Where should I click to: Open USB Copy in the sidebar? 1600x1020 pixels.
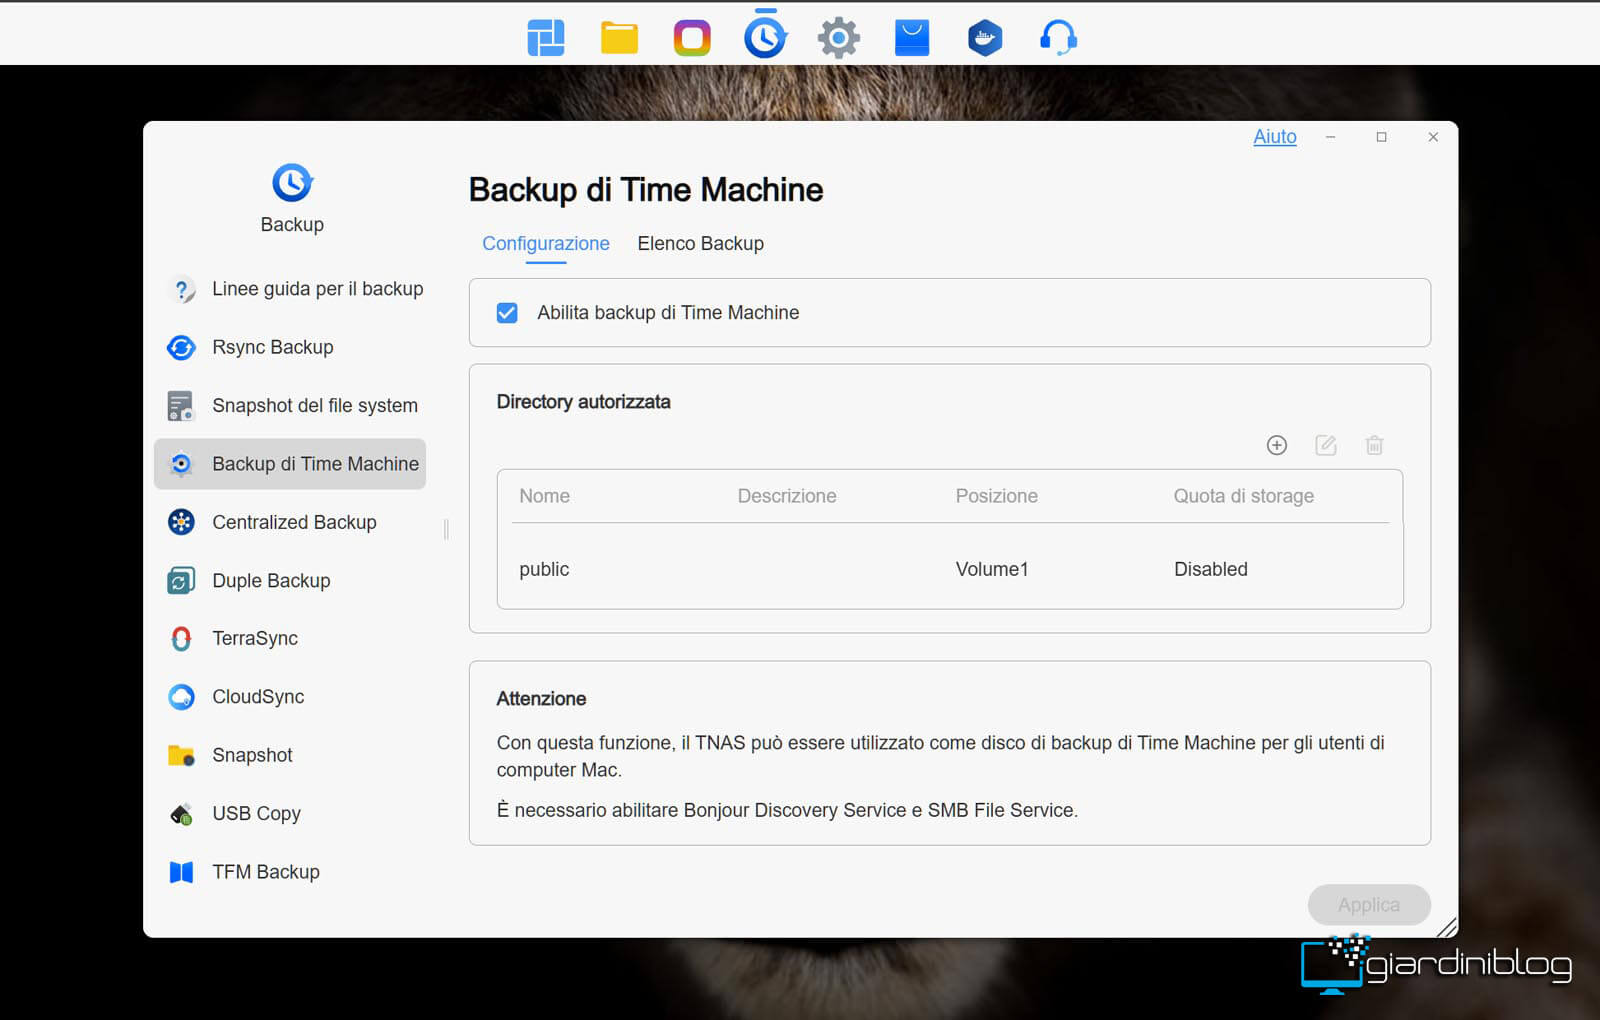pos(290,813)
